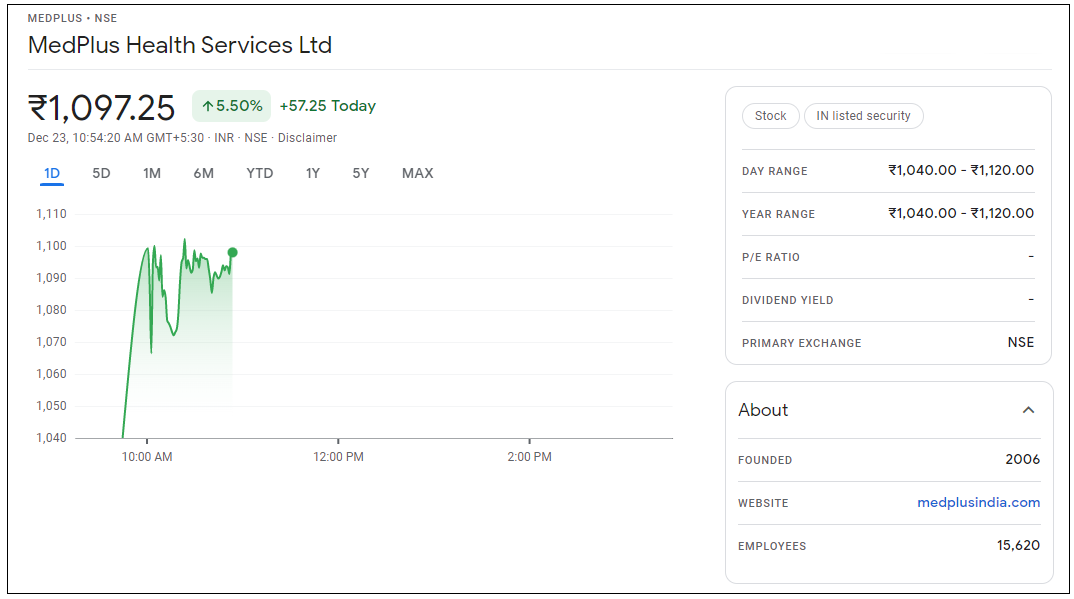Click the 1,110 y-axis label

coord(51,214)
